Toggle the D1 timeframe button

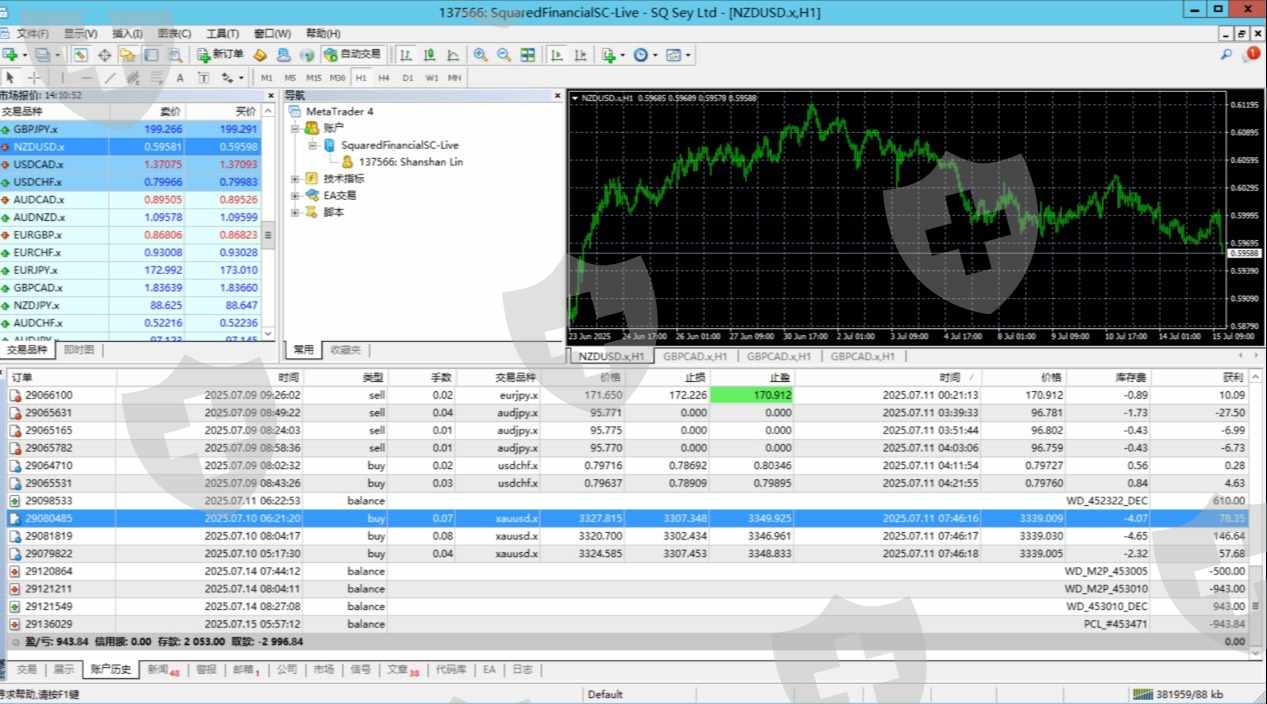[408, 78]
